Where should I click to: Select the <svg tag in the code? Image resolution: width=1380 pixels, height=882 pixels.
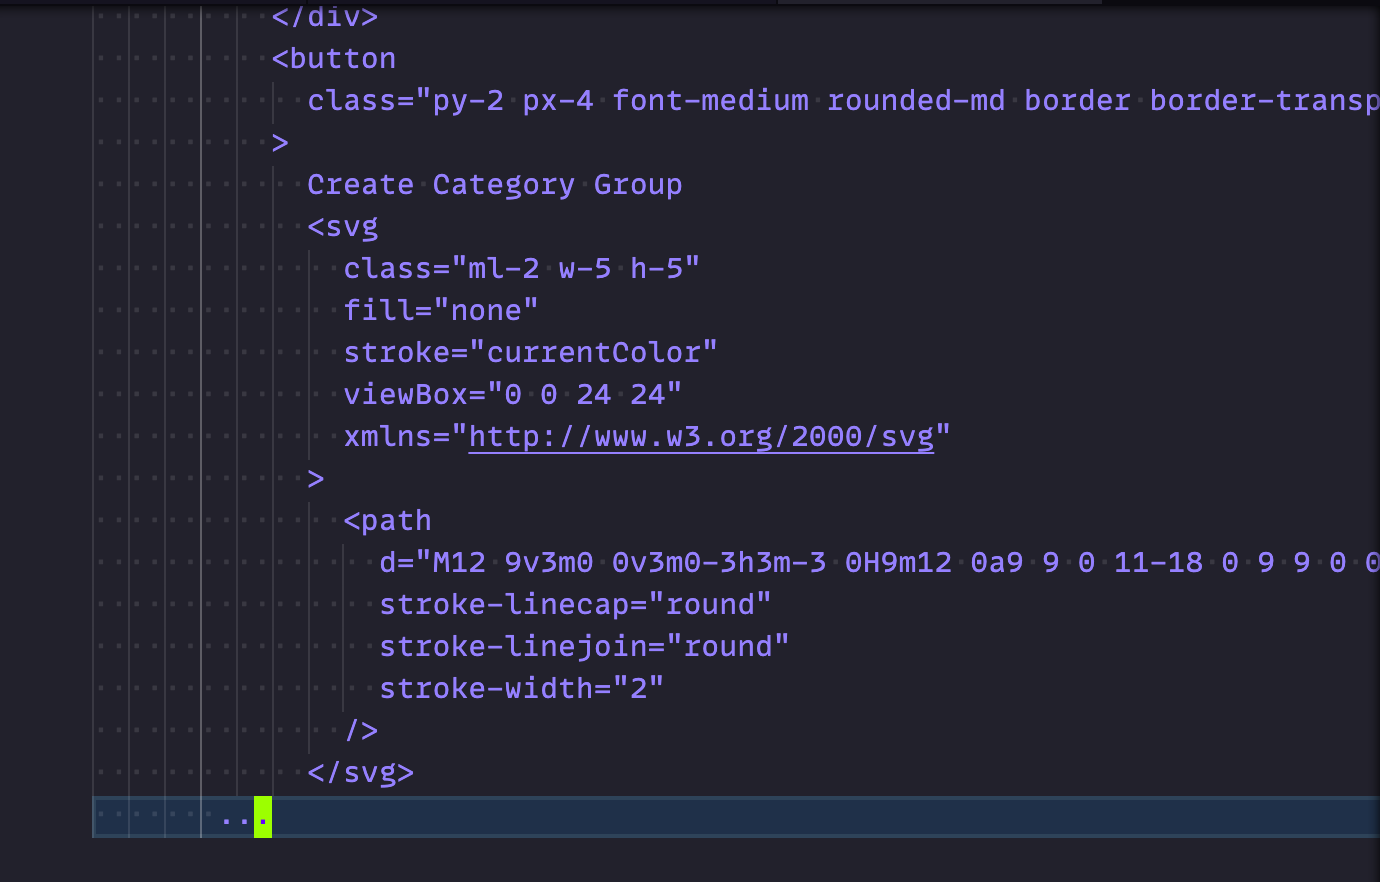click(x=343, y=226)
